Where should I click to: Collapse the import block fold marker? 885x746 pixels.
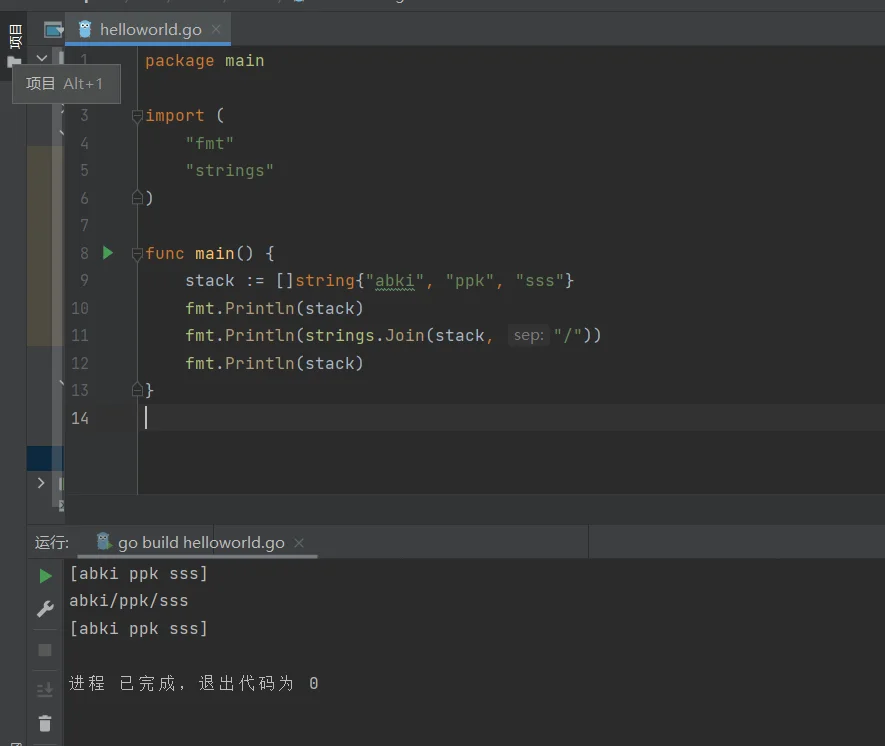[x=137, y=116]
